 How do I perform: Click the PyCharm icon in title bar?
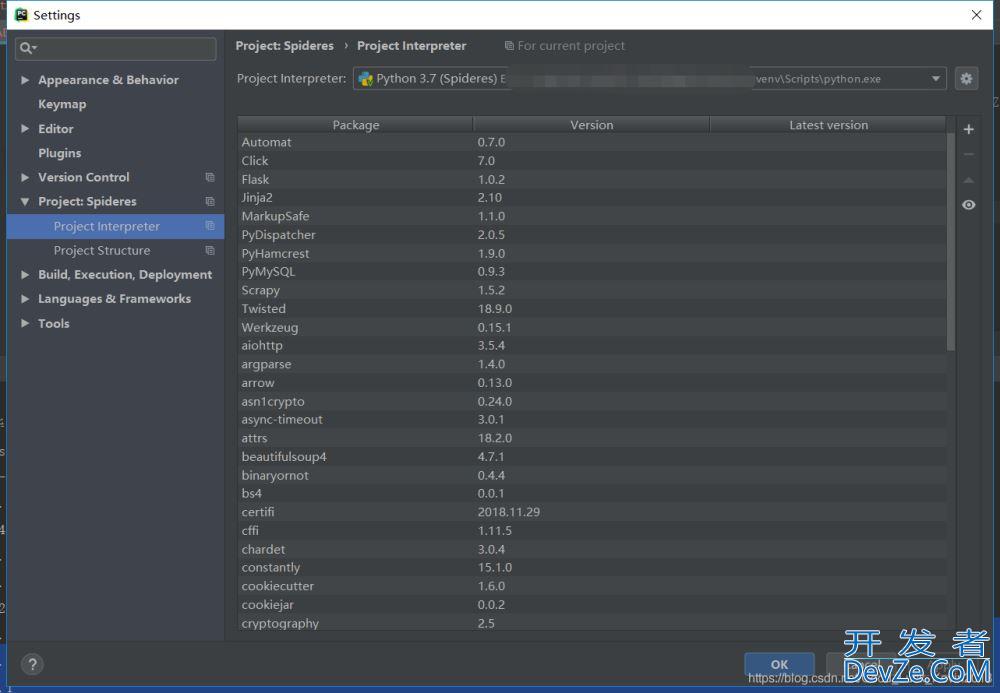click(22, 15)
